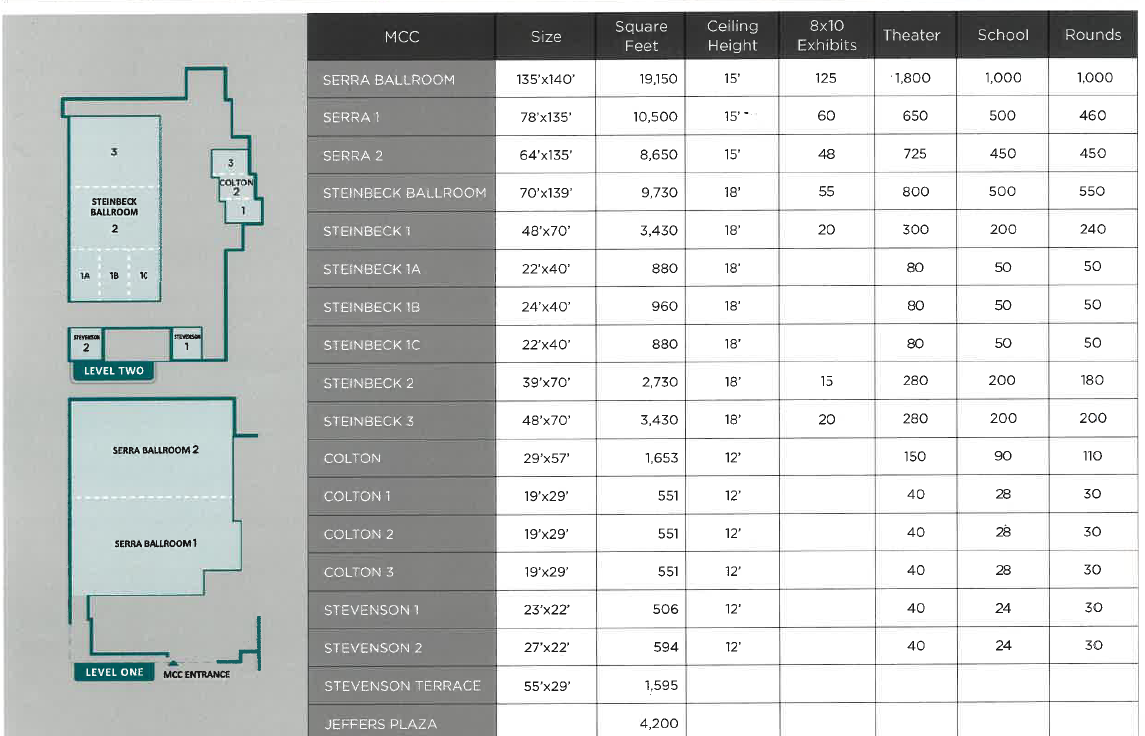Click the STEVENSON TERRACE row label
1145x736 pixels.
[x=402, y=686]
